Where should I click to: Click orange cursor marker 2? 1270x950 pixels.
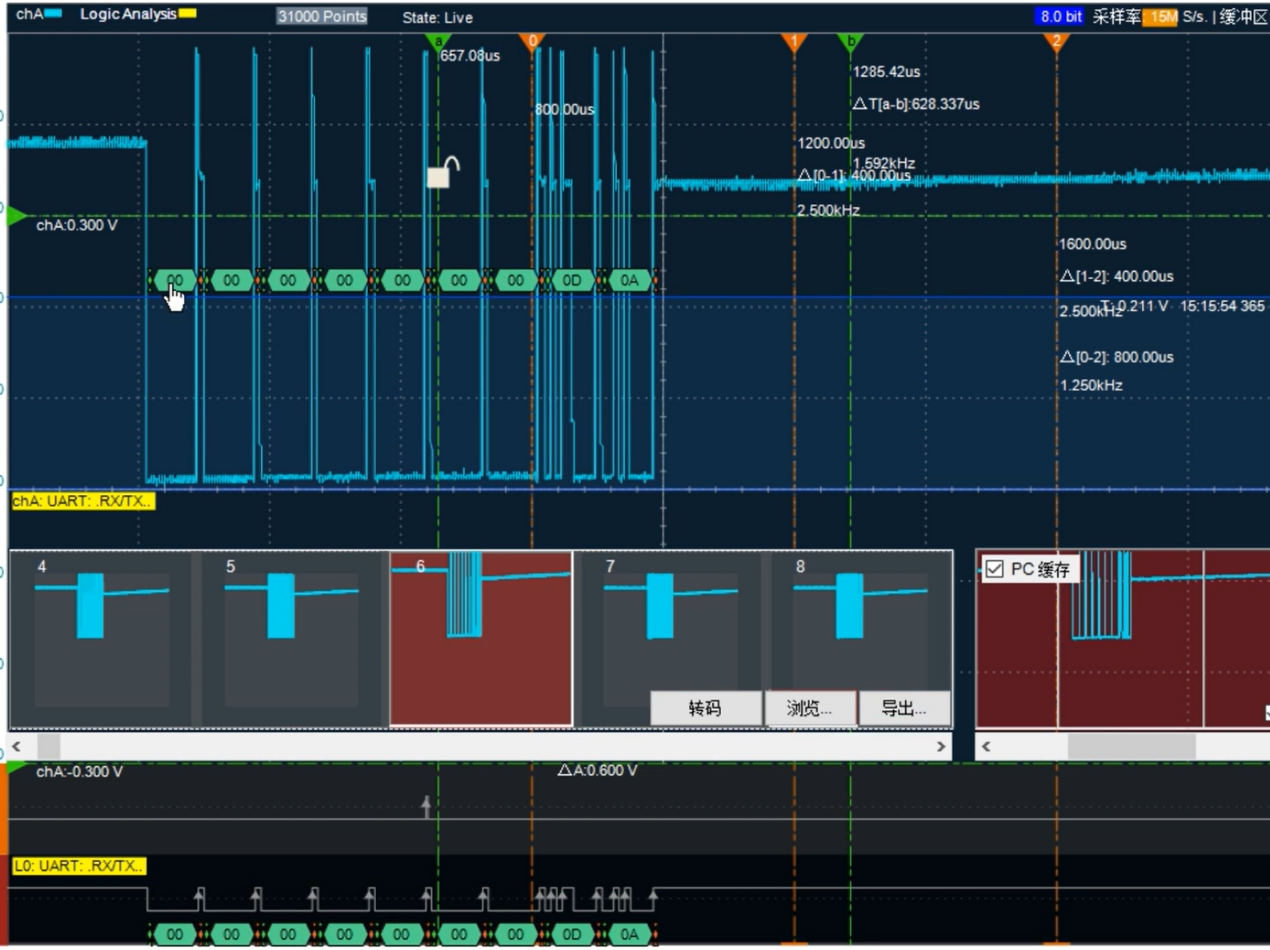point(1056,41)
